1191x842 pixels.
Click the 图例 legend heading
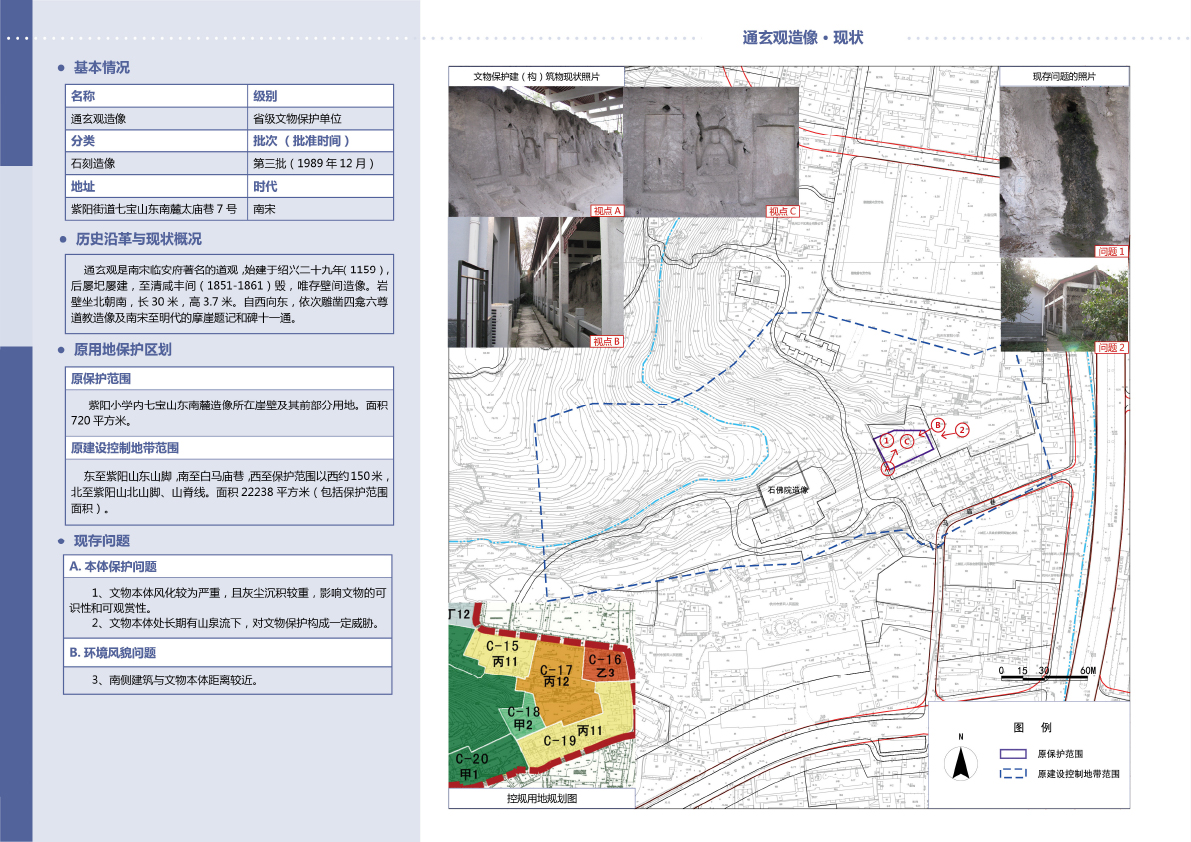click(x=1032, y=727)
